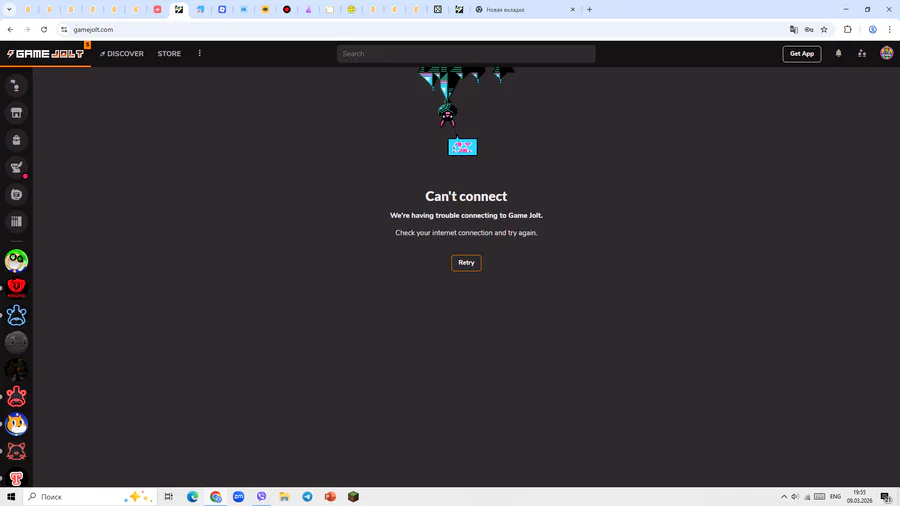Open the password key icon
Image resolution: width=900 pixels, height=506 pixels.
[x=809, y=29]
